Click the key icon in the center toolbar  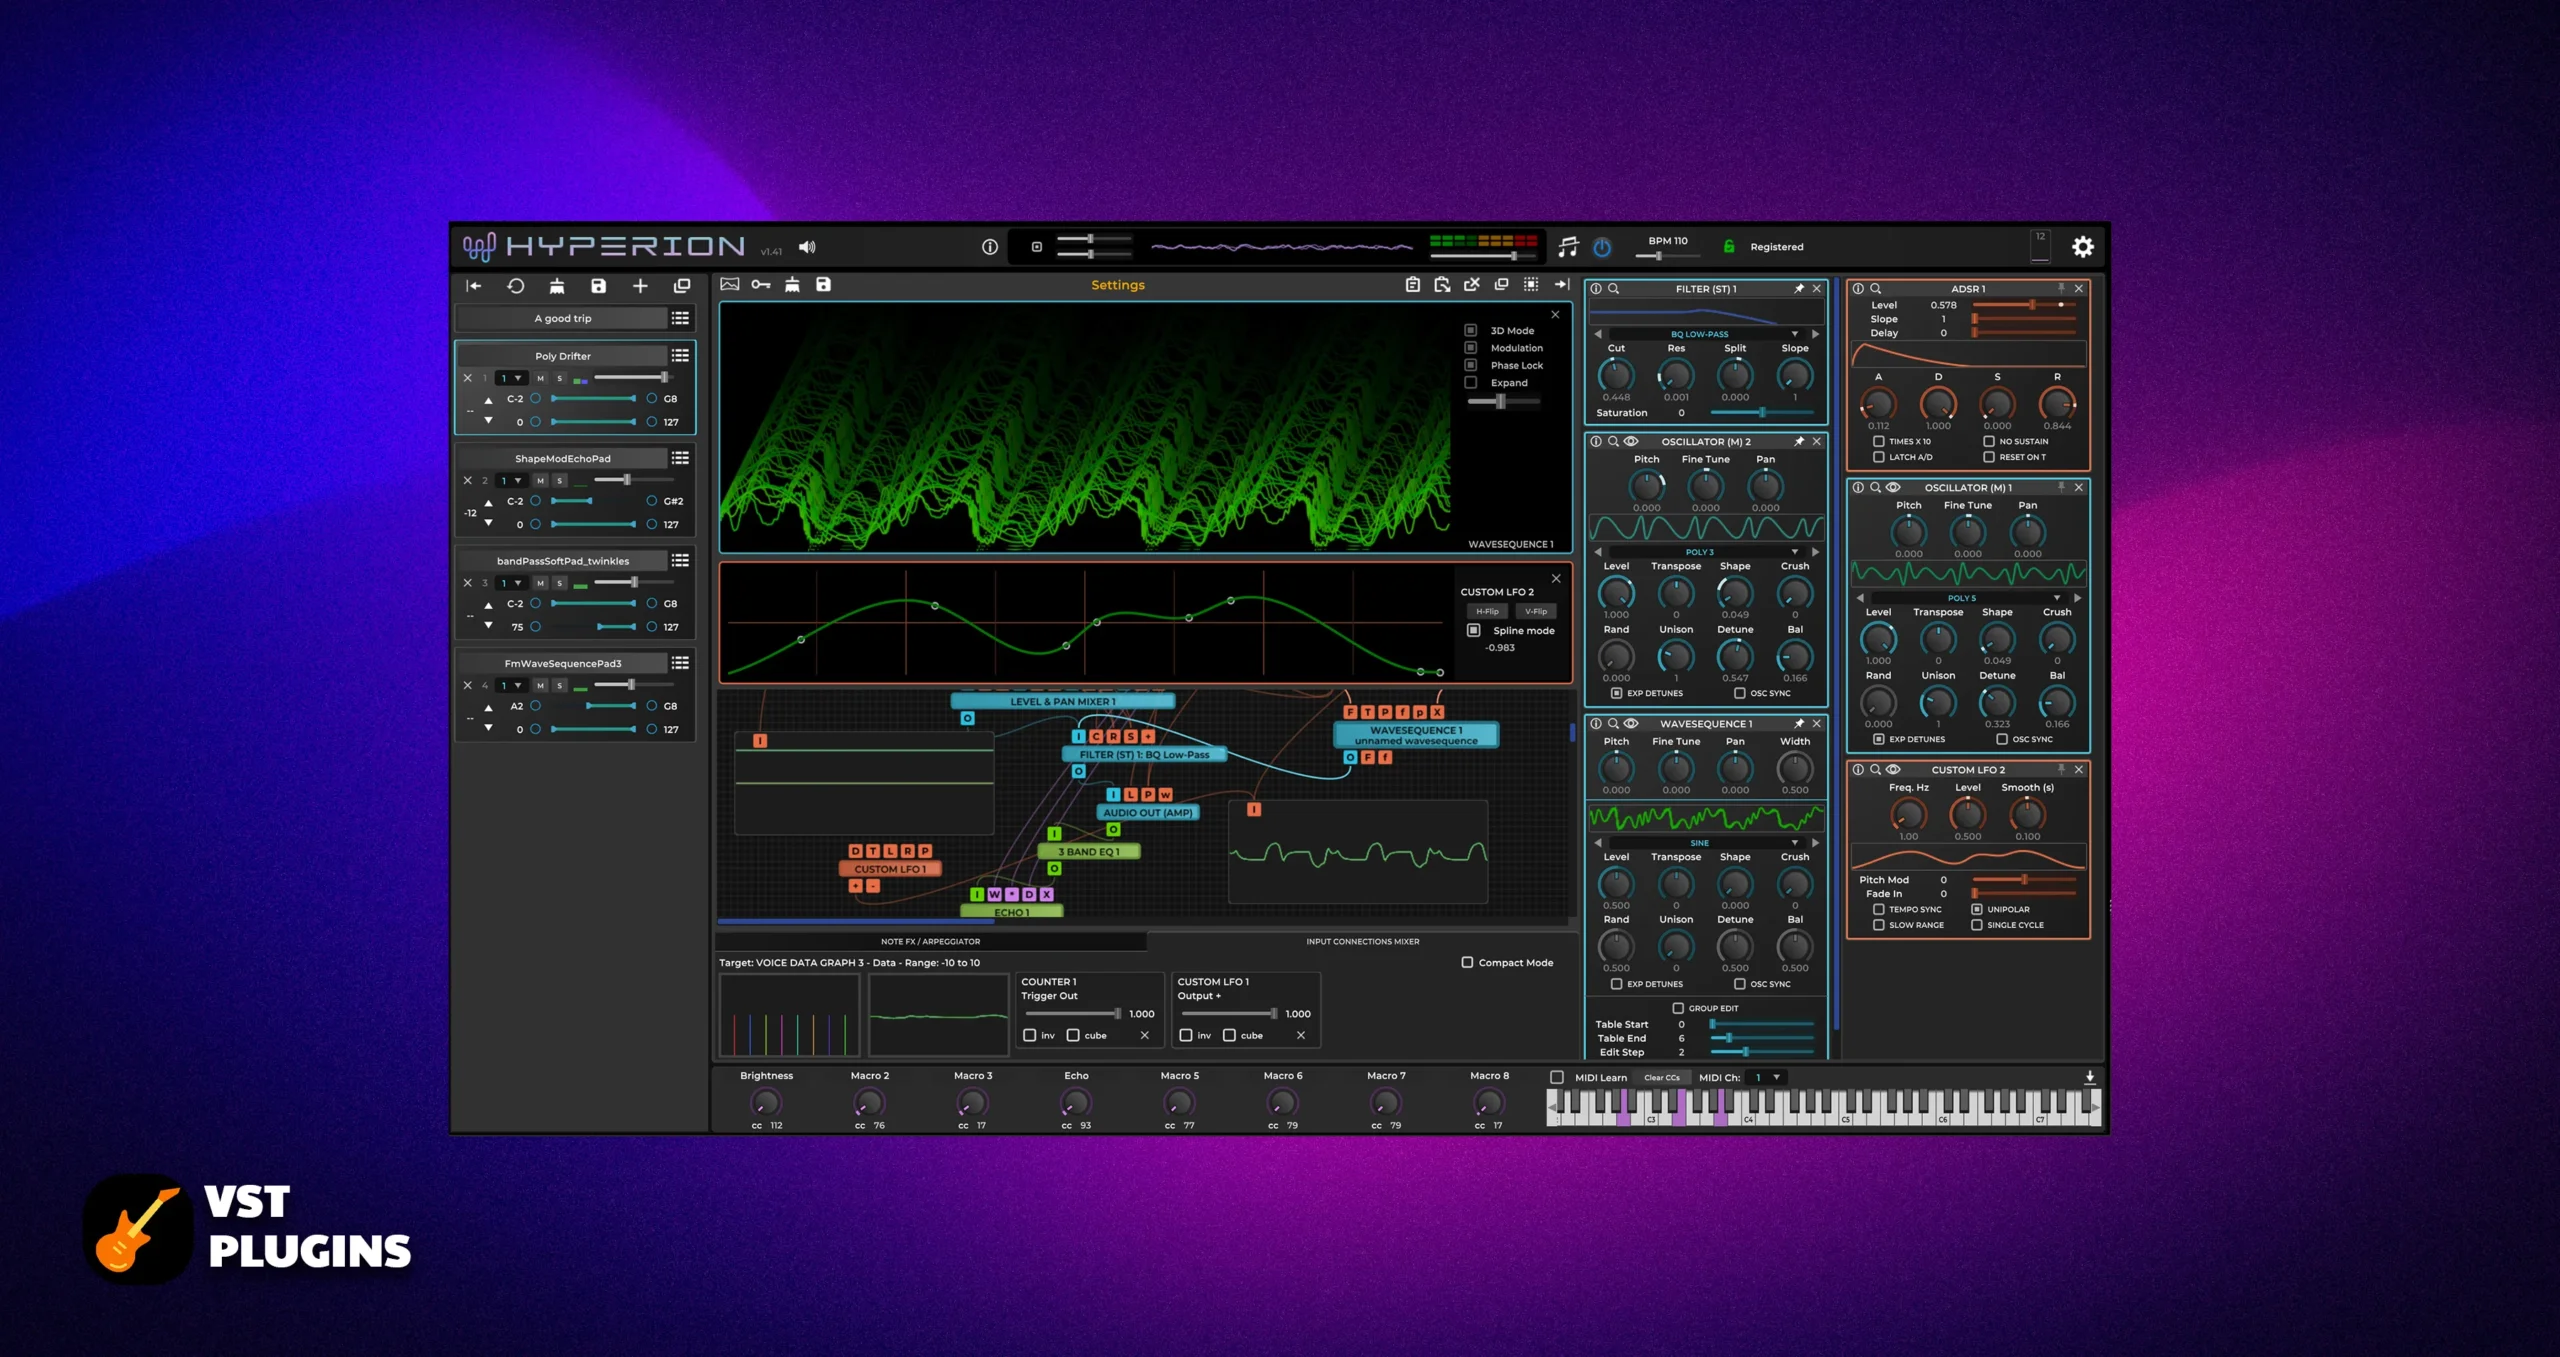(x=761, y=284)
